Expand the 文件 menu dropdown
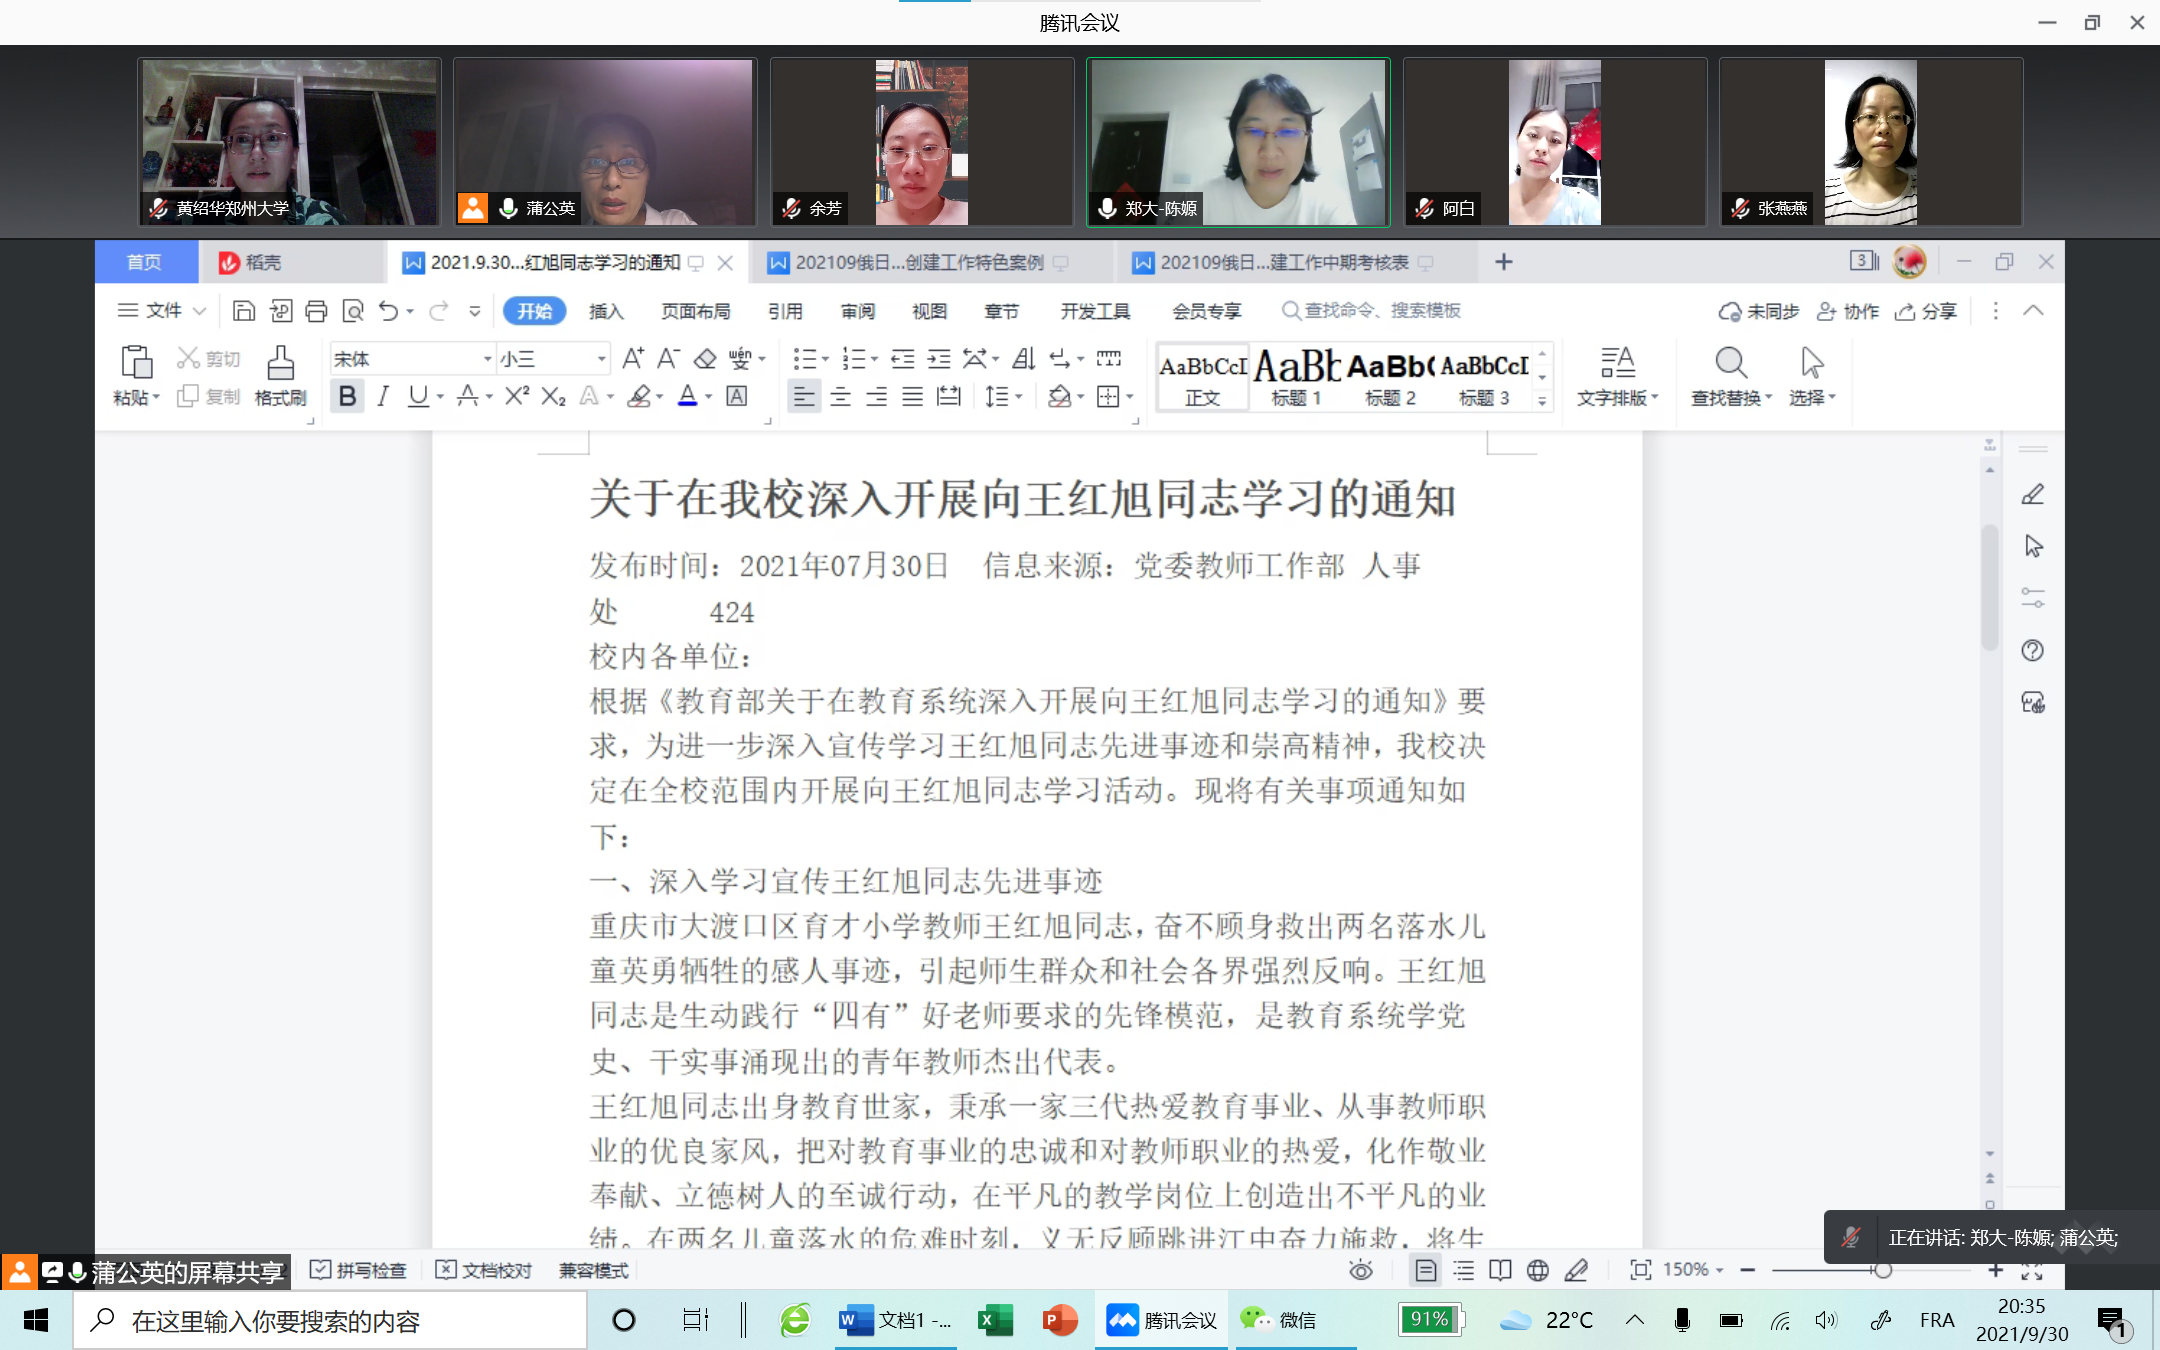Image resolution: width=2160 pixels, height=1350 pixels. click(x=162, y=311)
